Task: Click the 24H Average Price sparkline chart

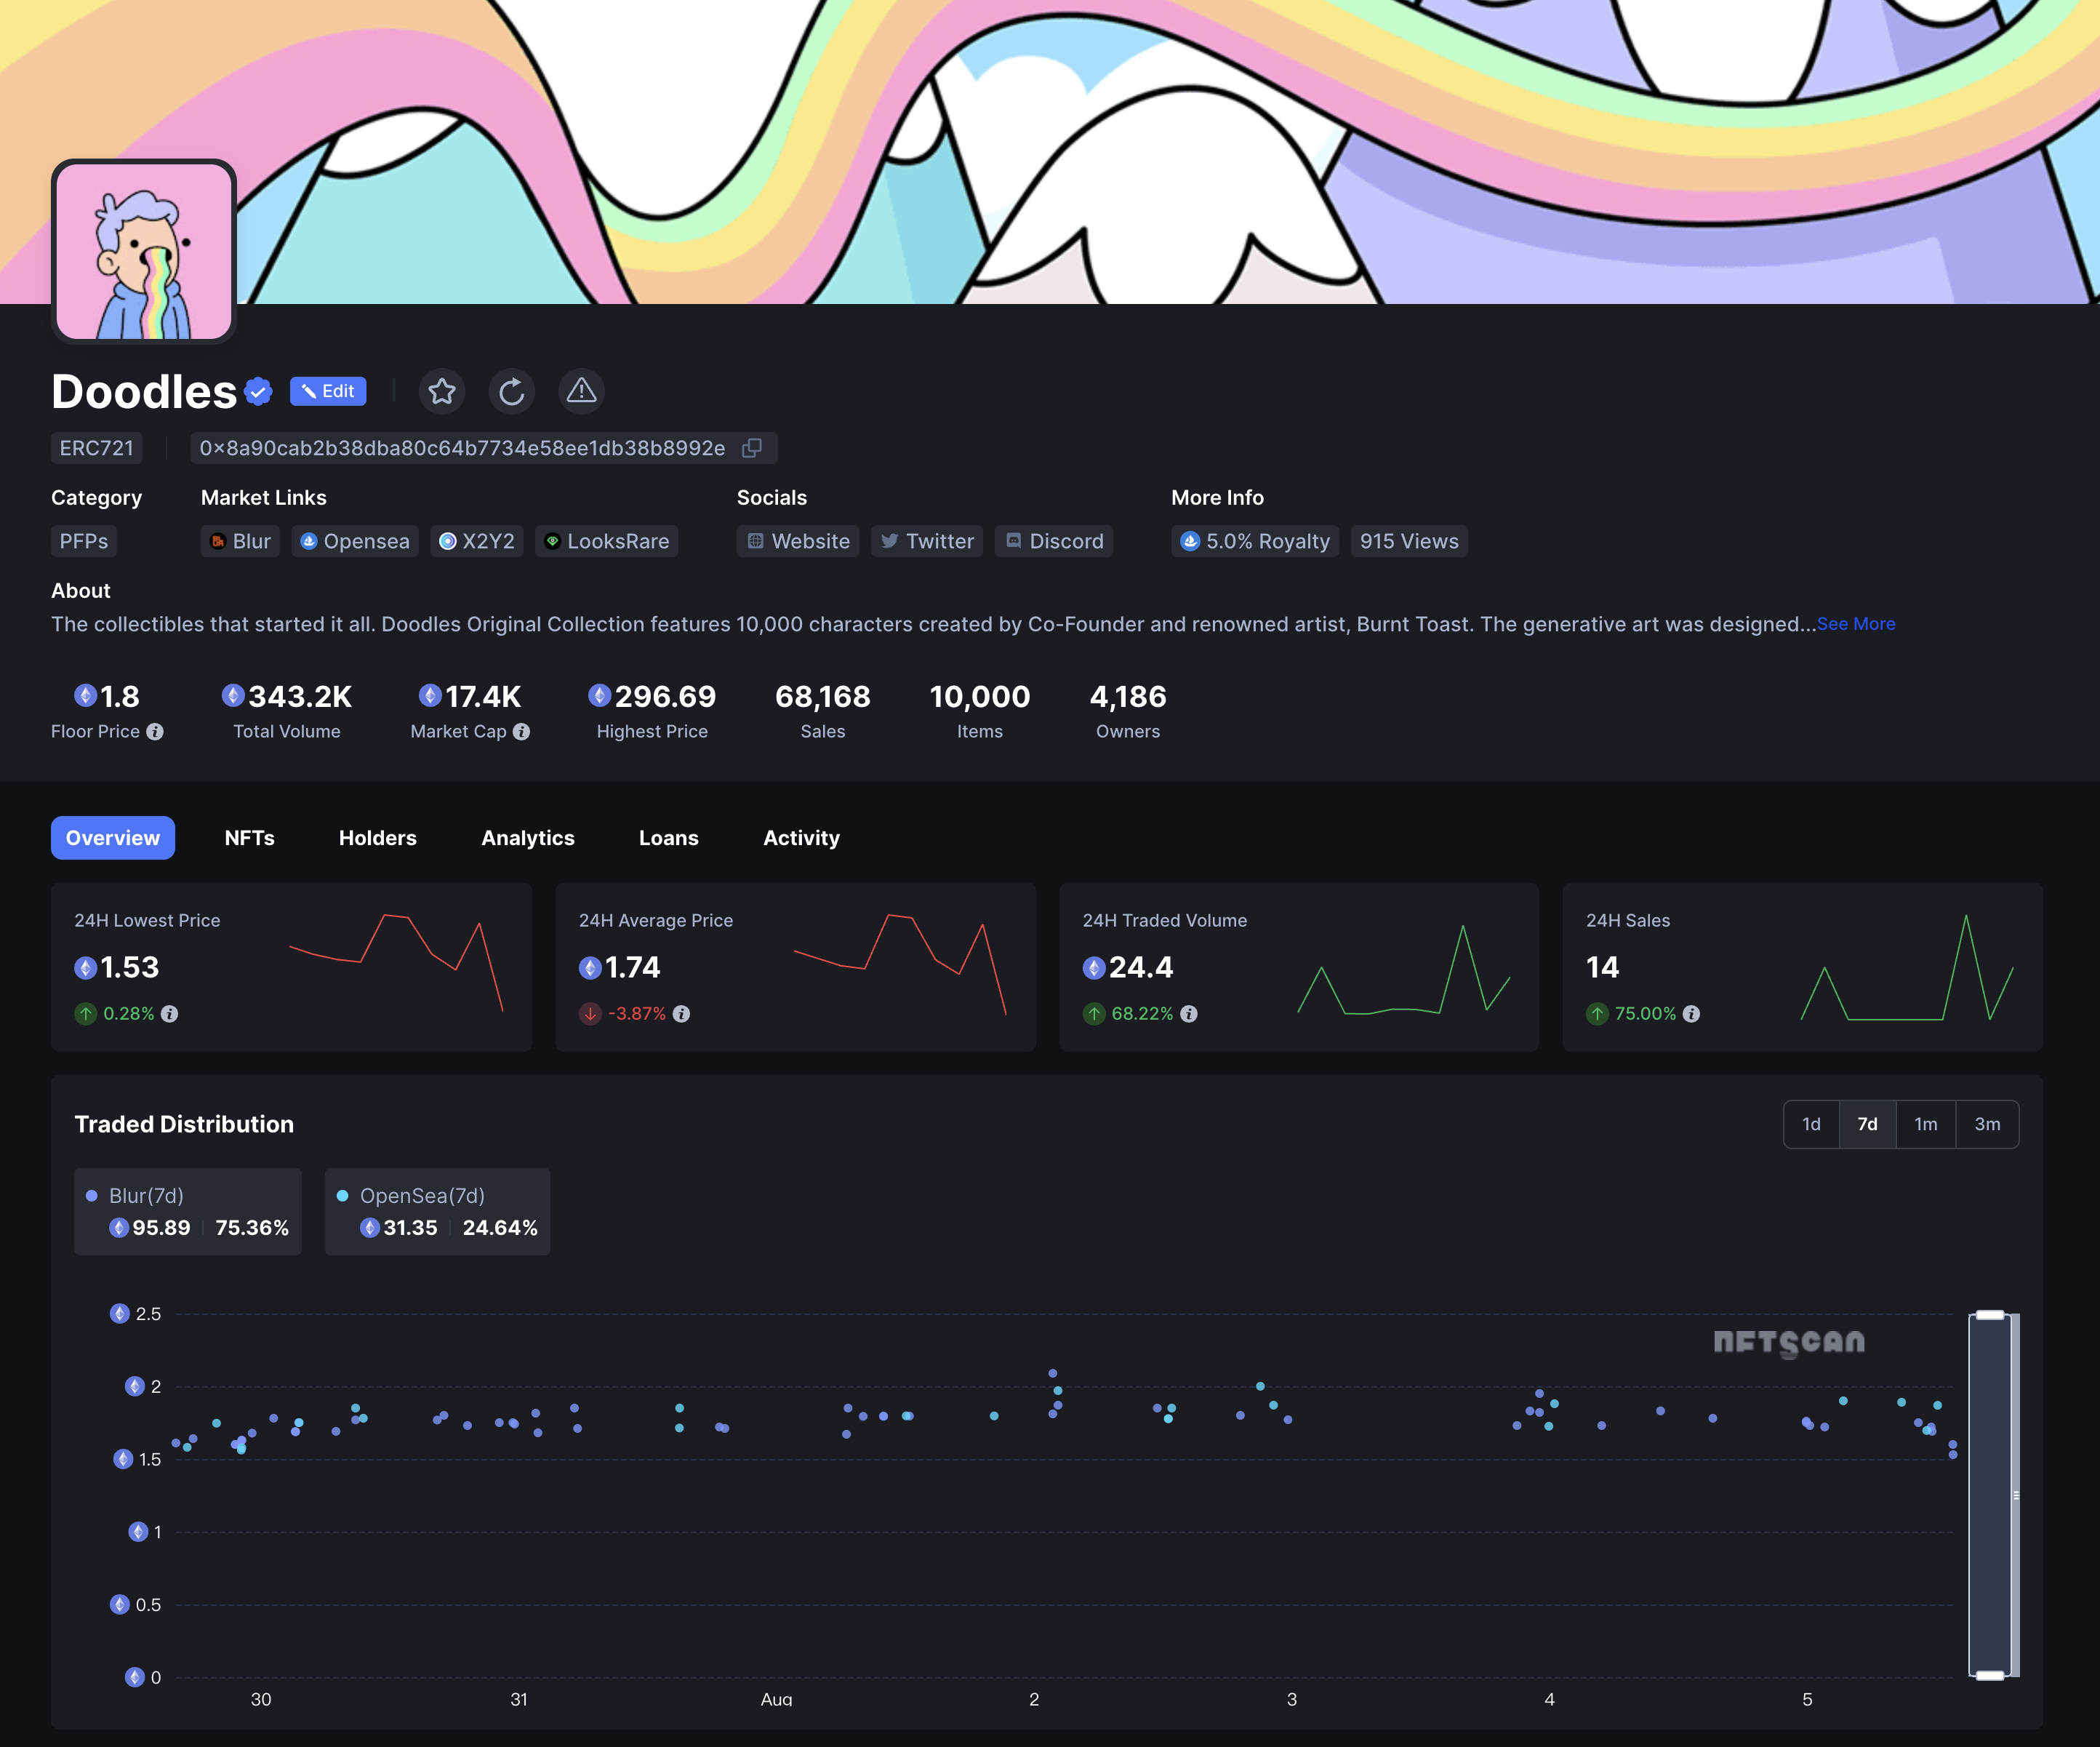Action: (x=900, y=964)
